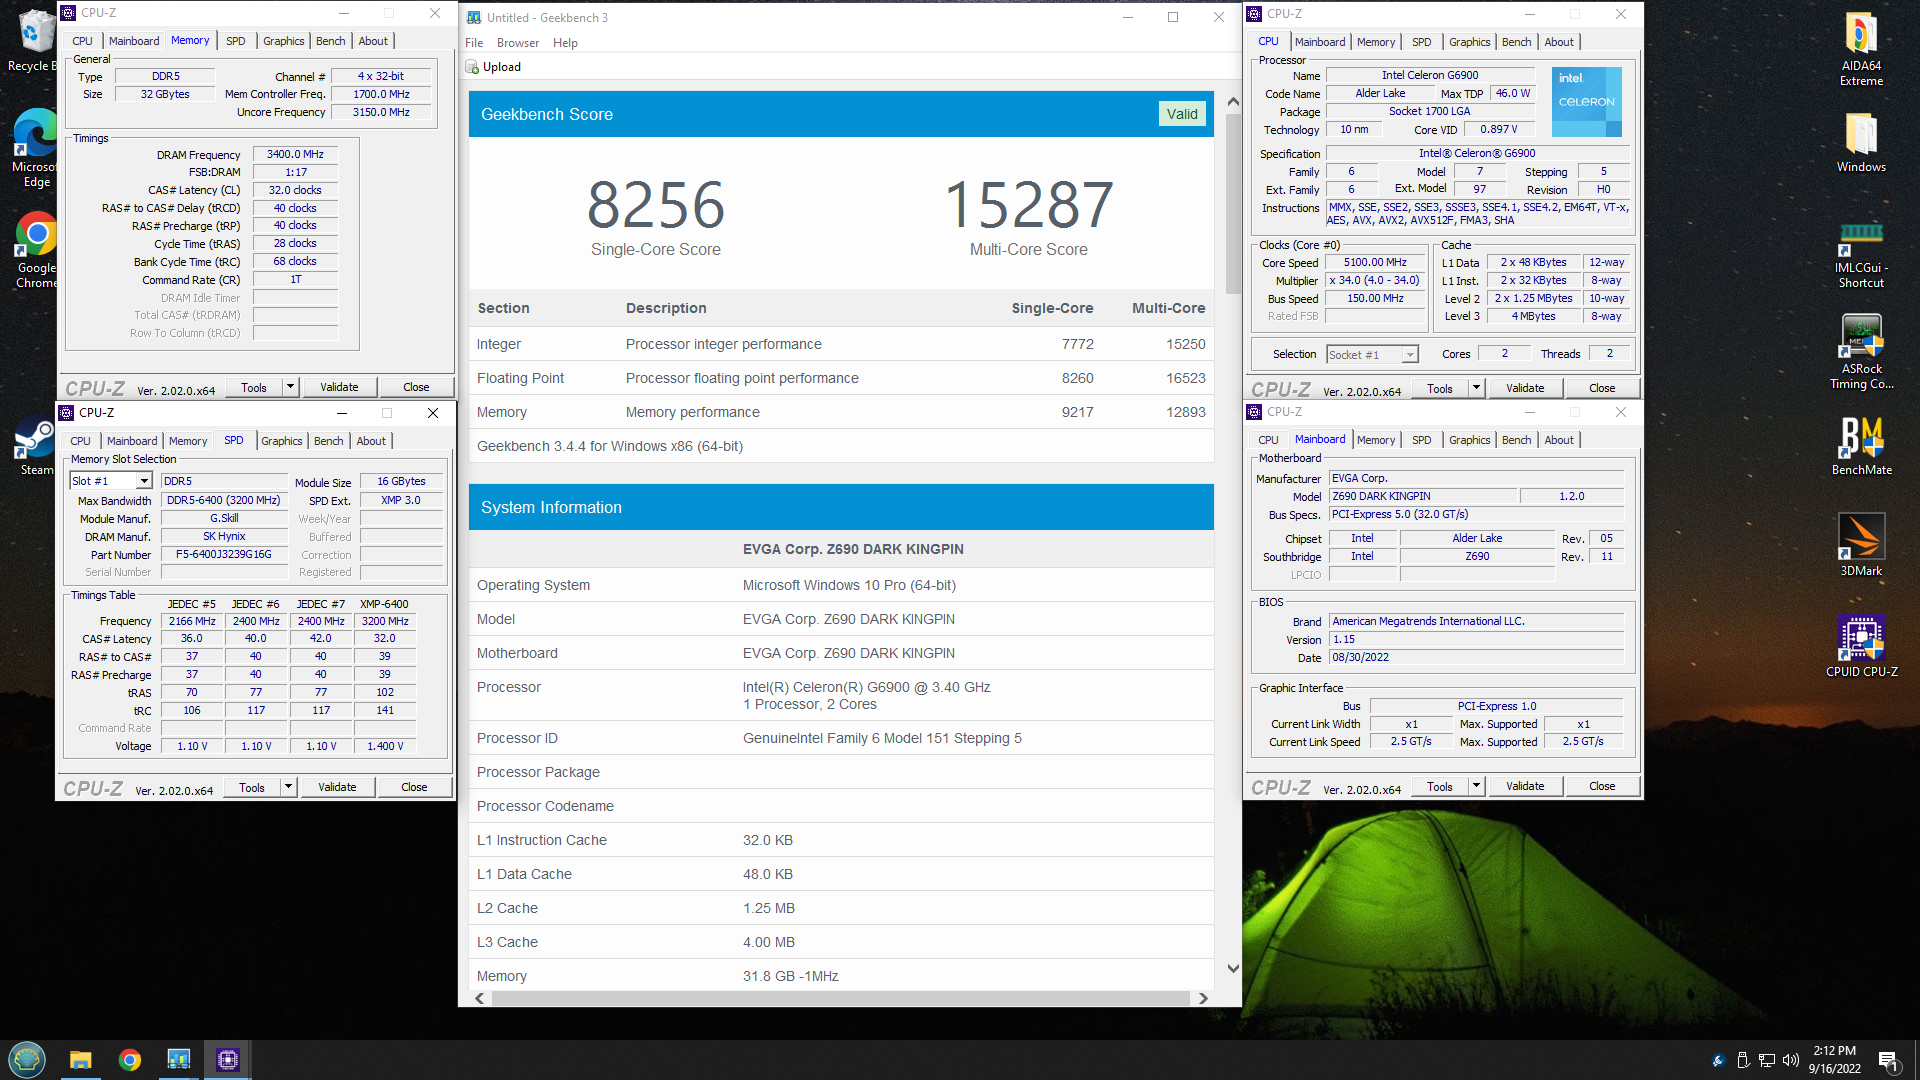Image resolution: width=1920 pixels, height=1080 pixels.
Task: Open ASRock Timing Configurator icon
Action: 1861,352
